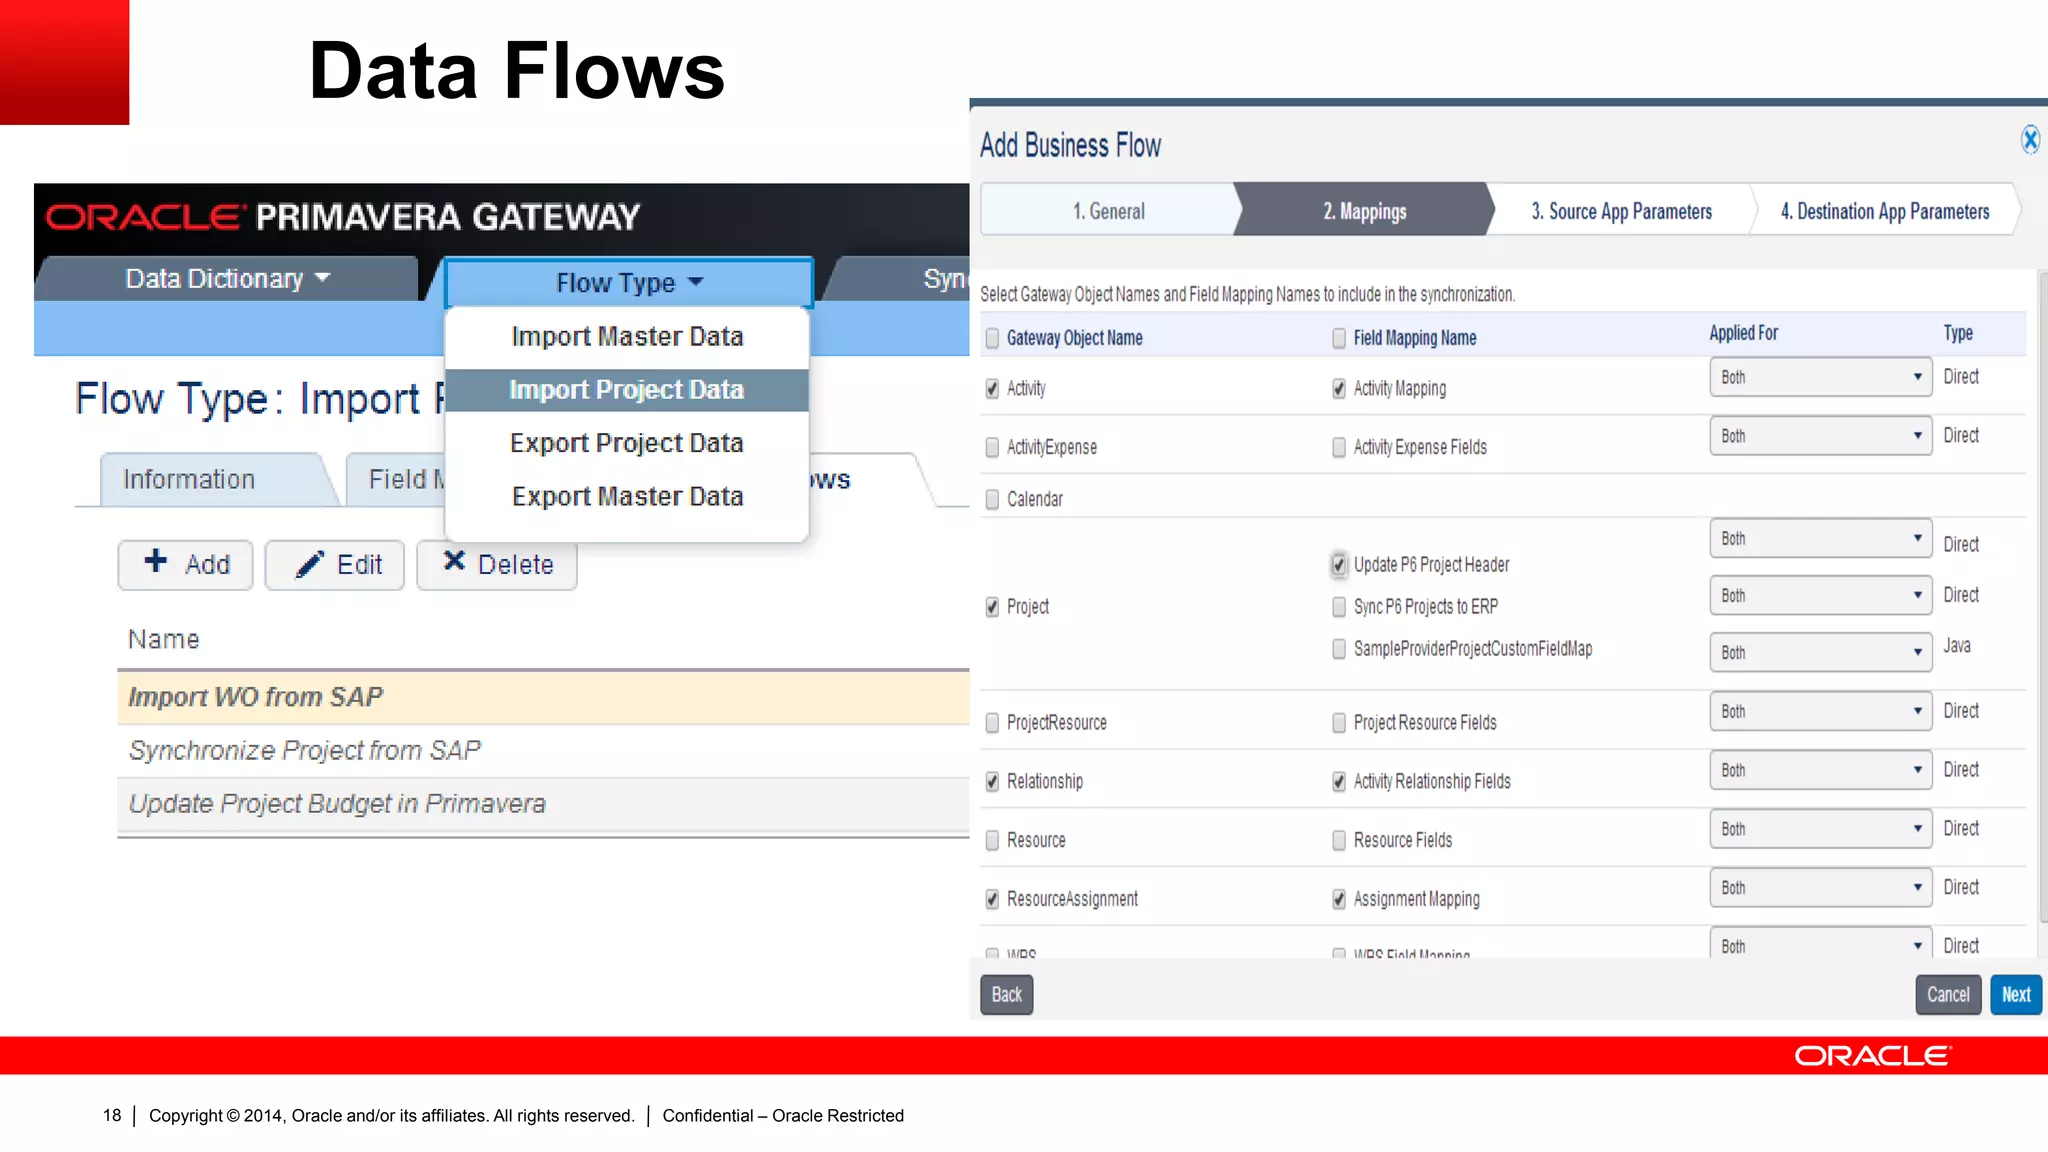Screen dimensions: 2048x1152
Task: Toggle Update P6 Project Header checkbox
Action: coord(1339,565)
